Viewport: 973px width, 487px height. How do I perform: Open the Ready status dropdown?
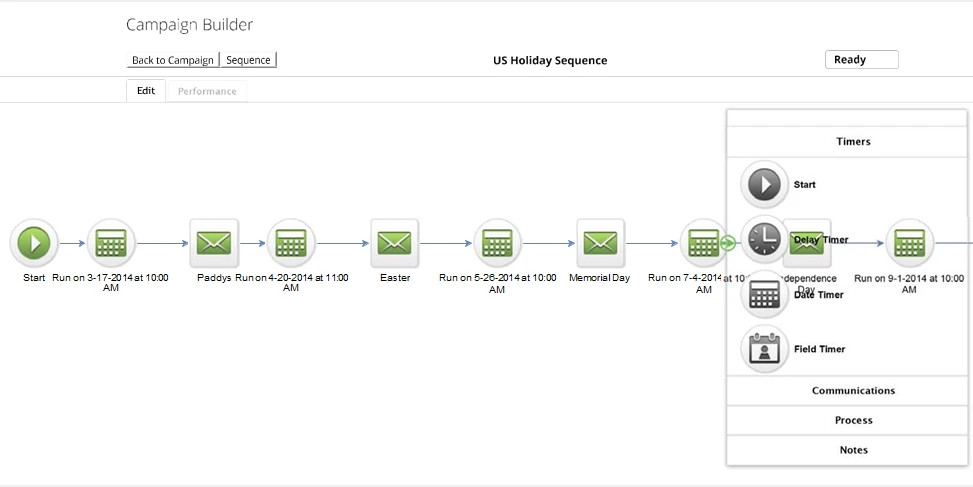tap(861, 60)
